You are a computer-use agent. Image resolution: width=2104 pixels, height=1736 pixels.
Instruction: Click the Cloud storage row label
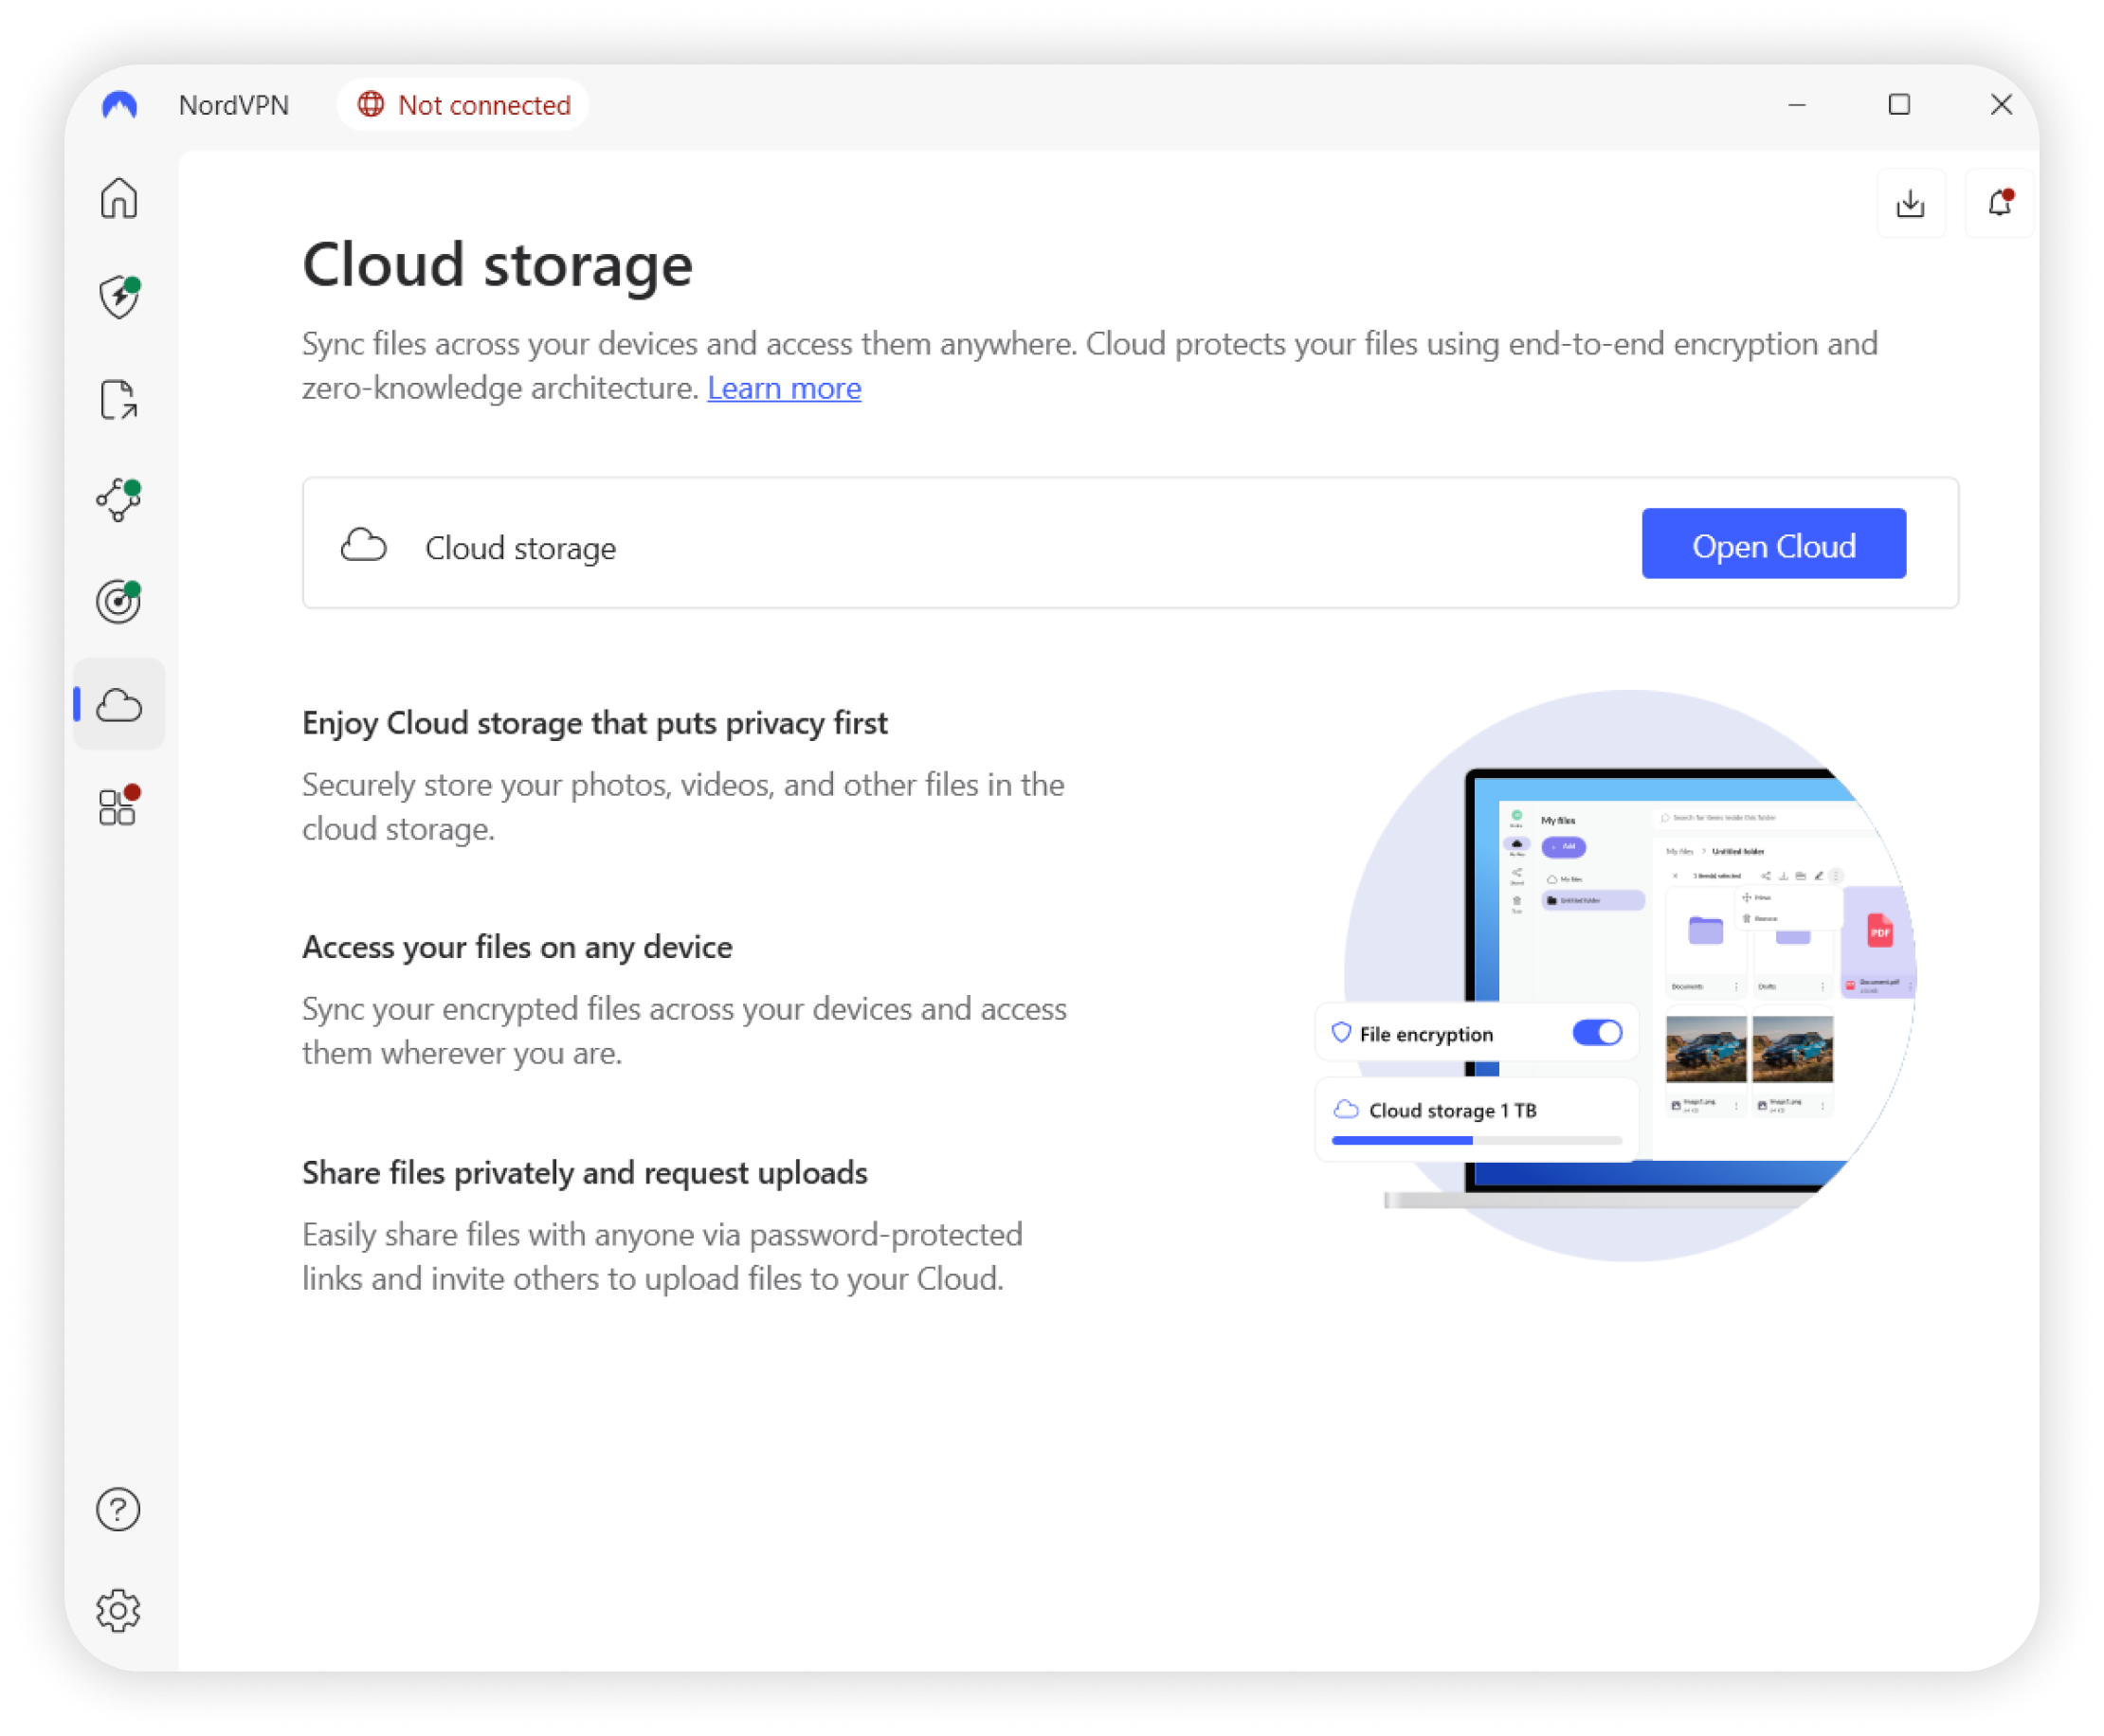point(520,548)
